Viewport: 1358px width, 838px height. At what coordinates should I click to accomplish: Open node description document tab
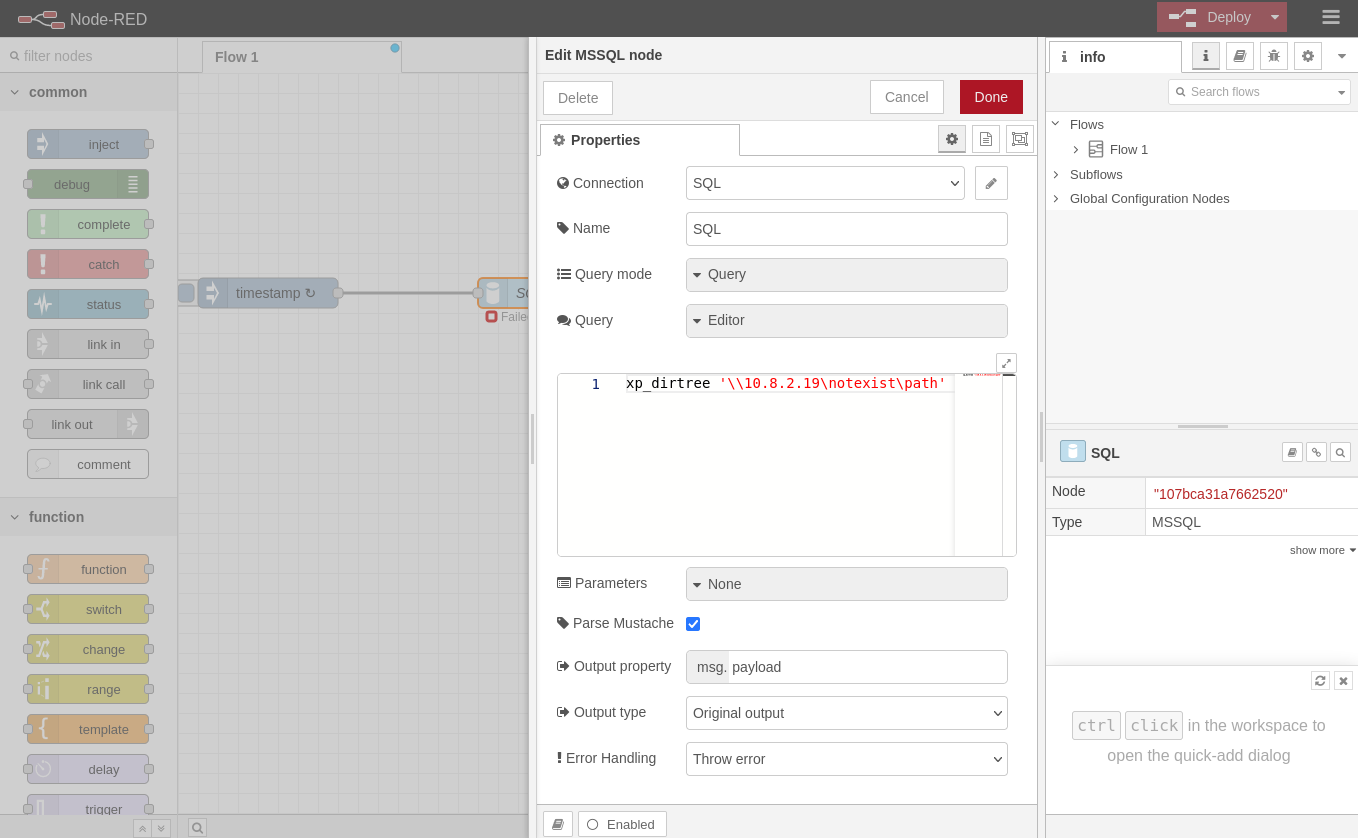(x=986, y=139)
